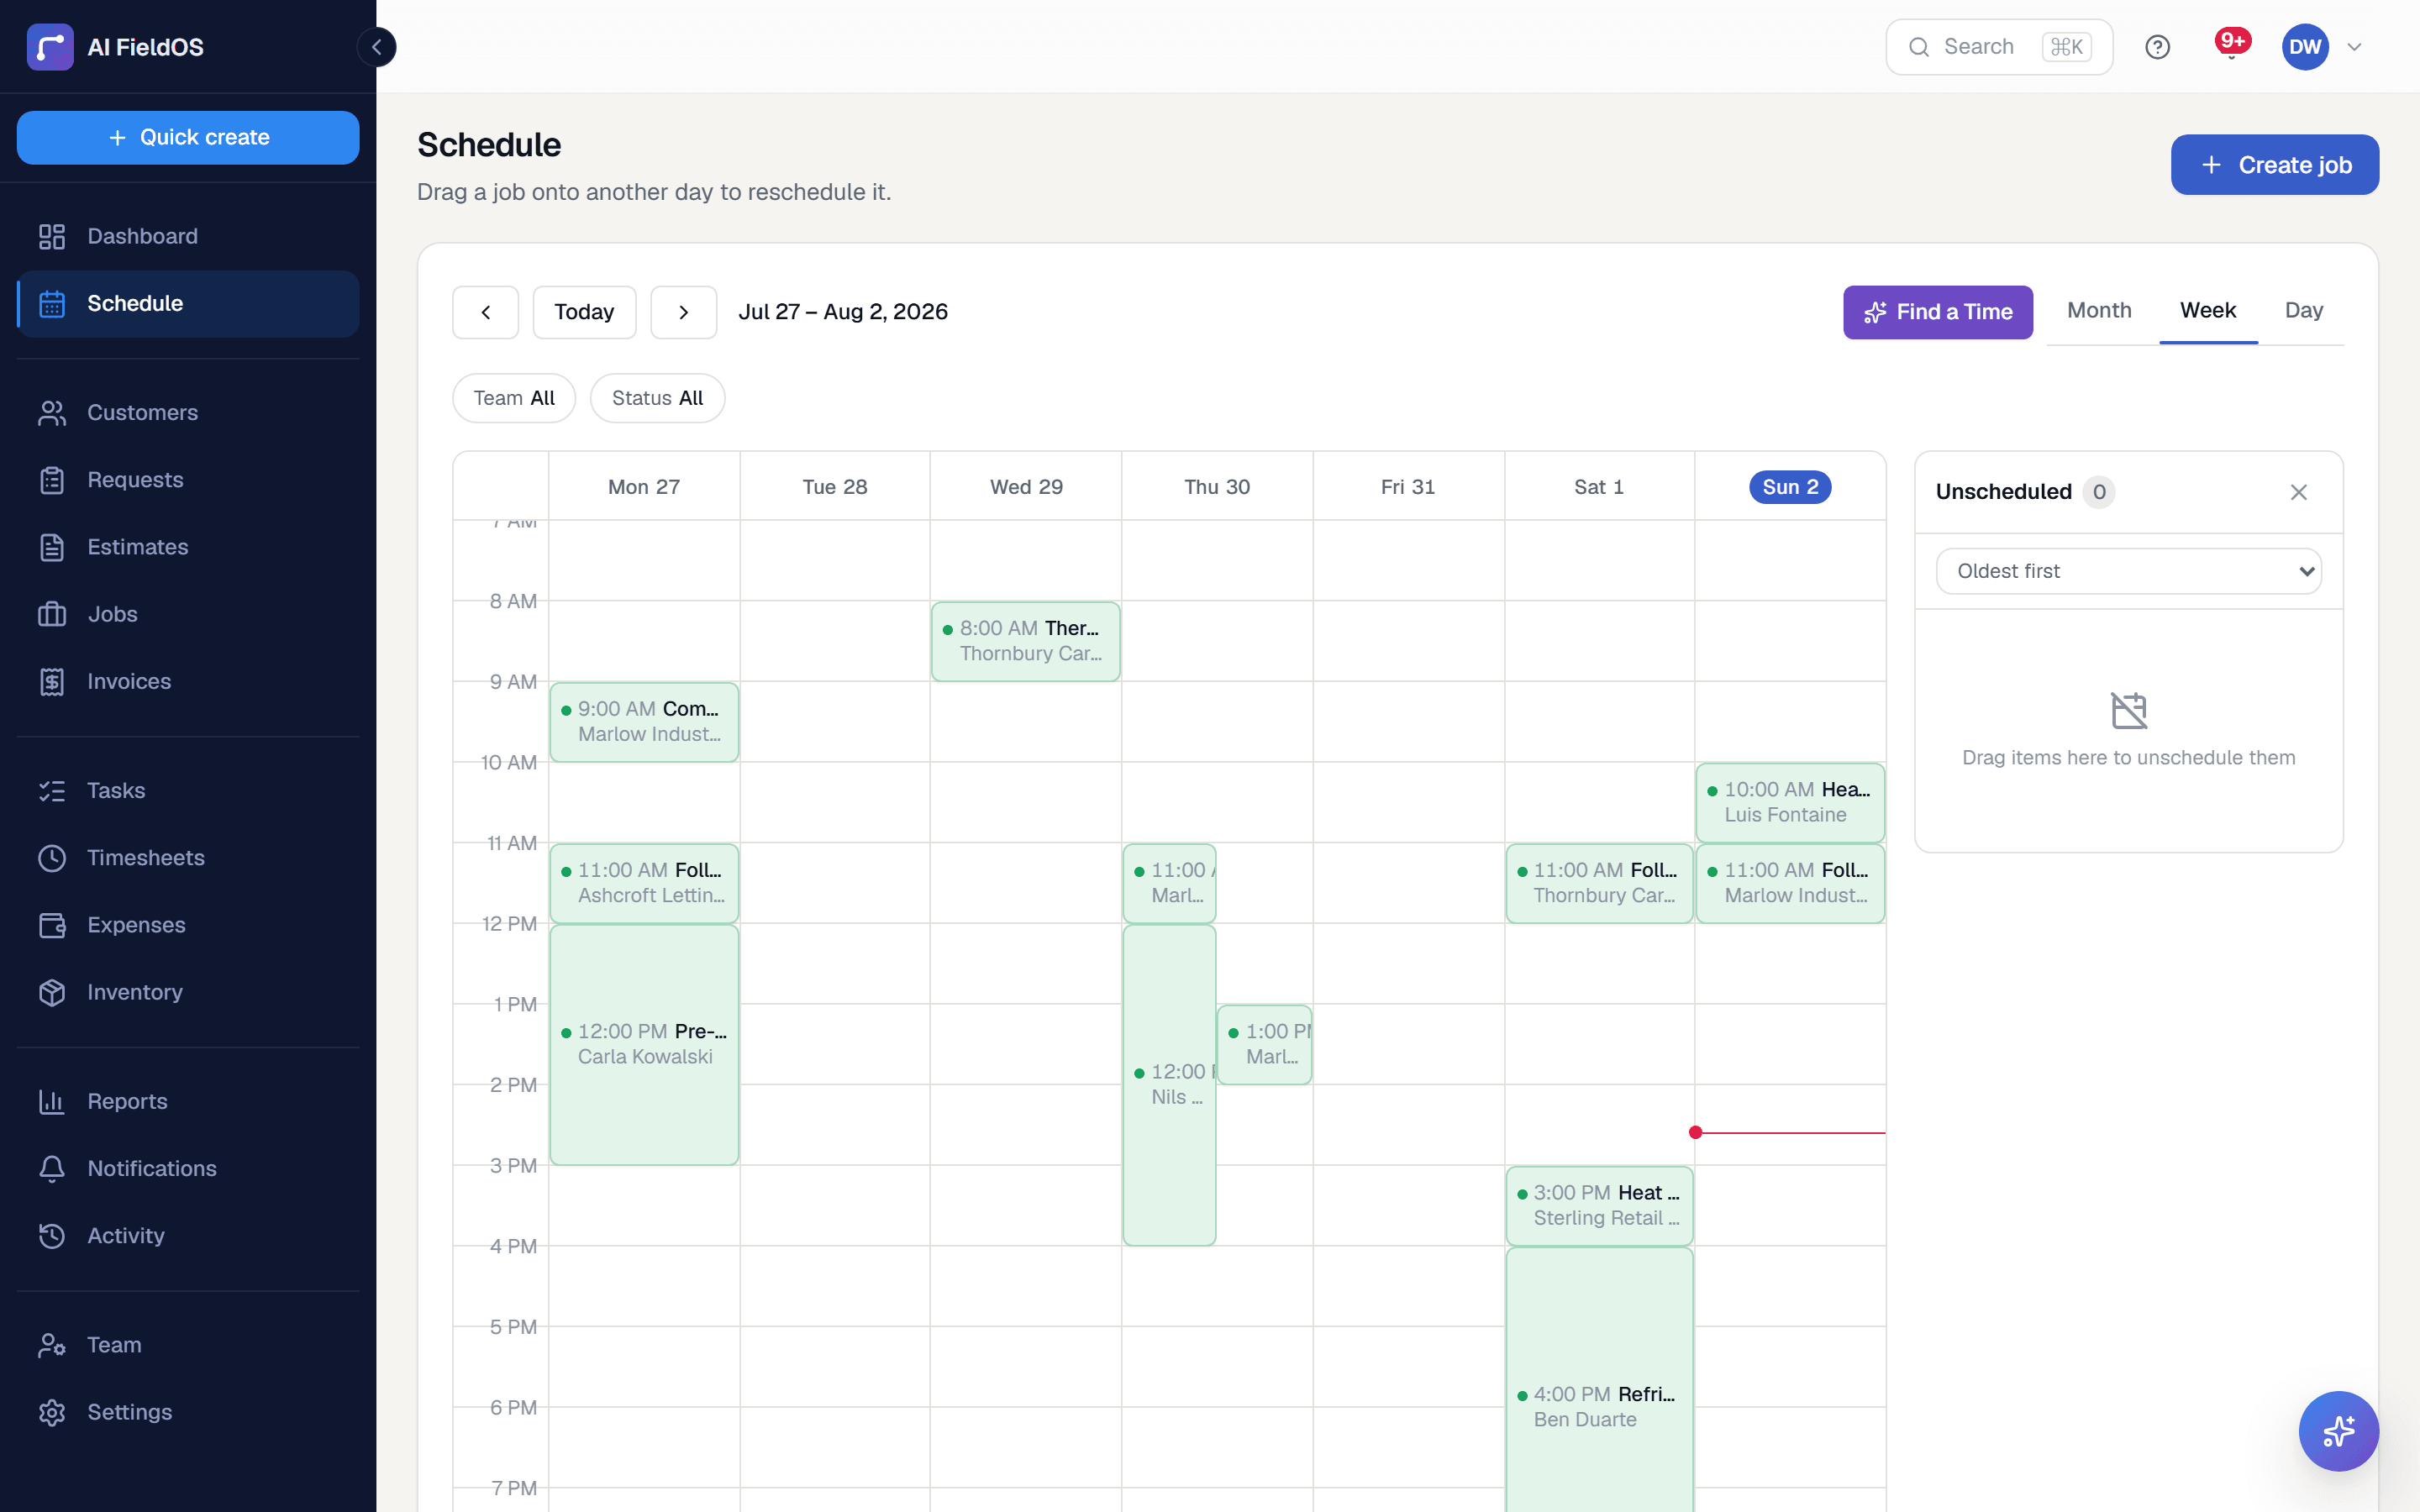Click the Today button

[x=584, y=312]
